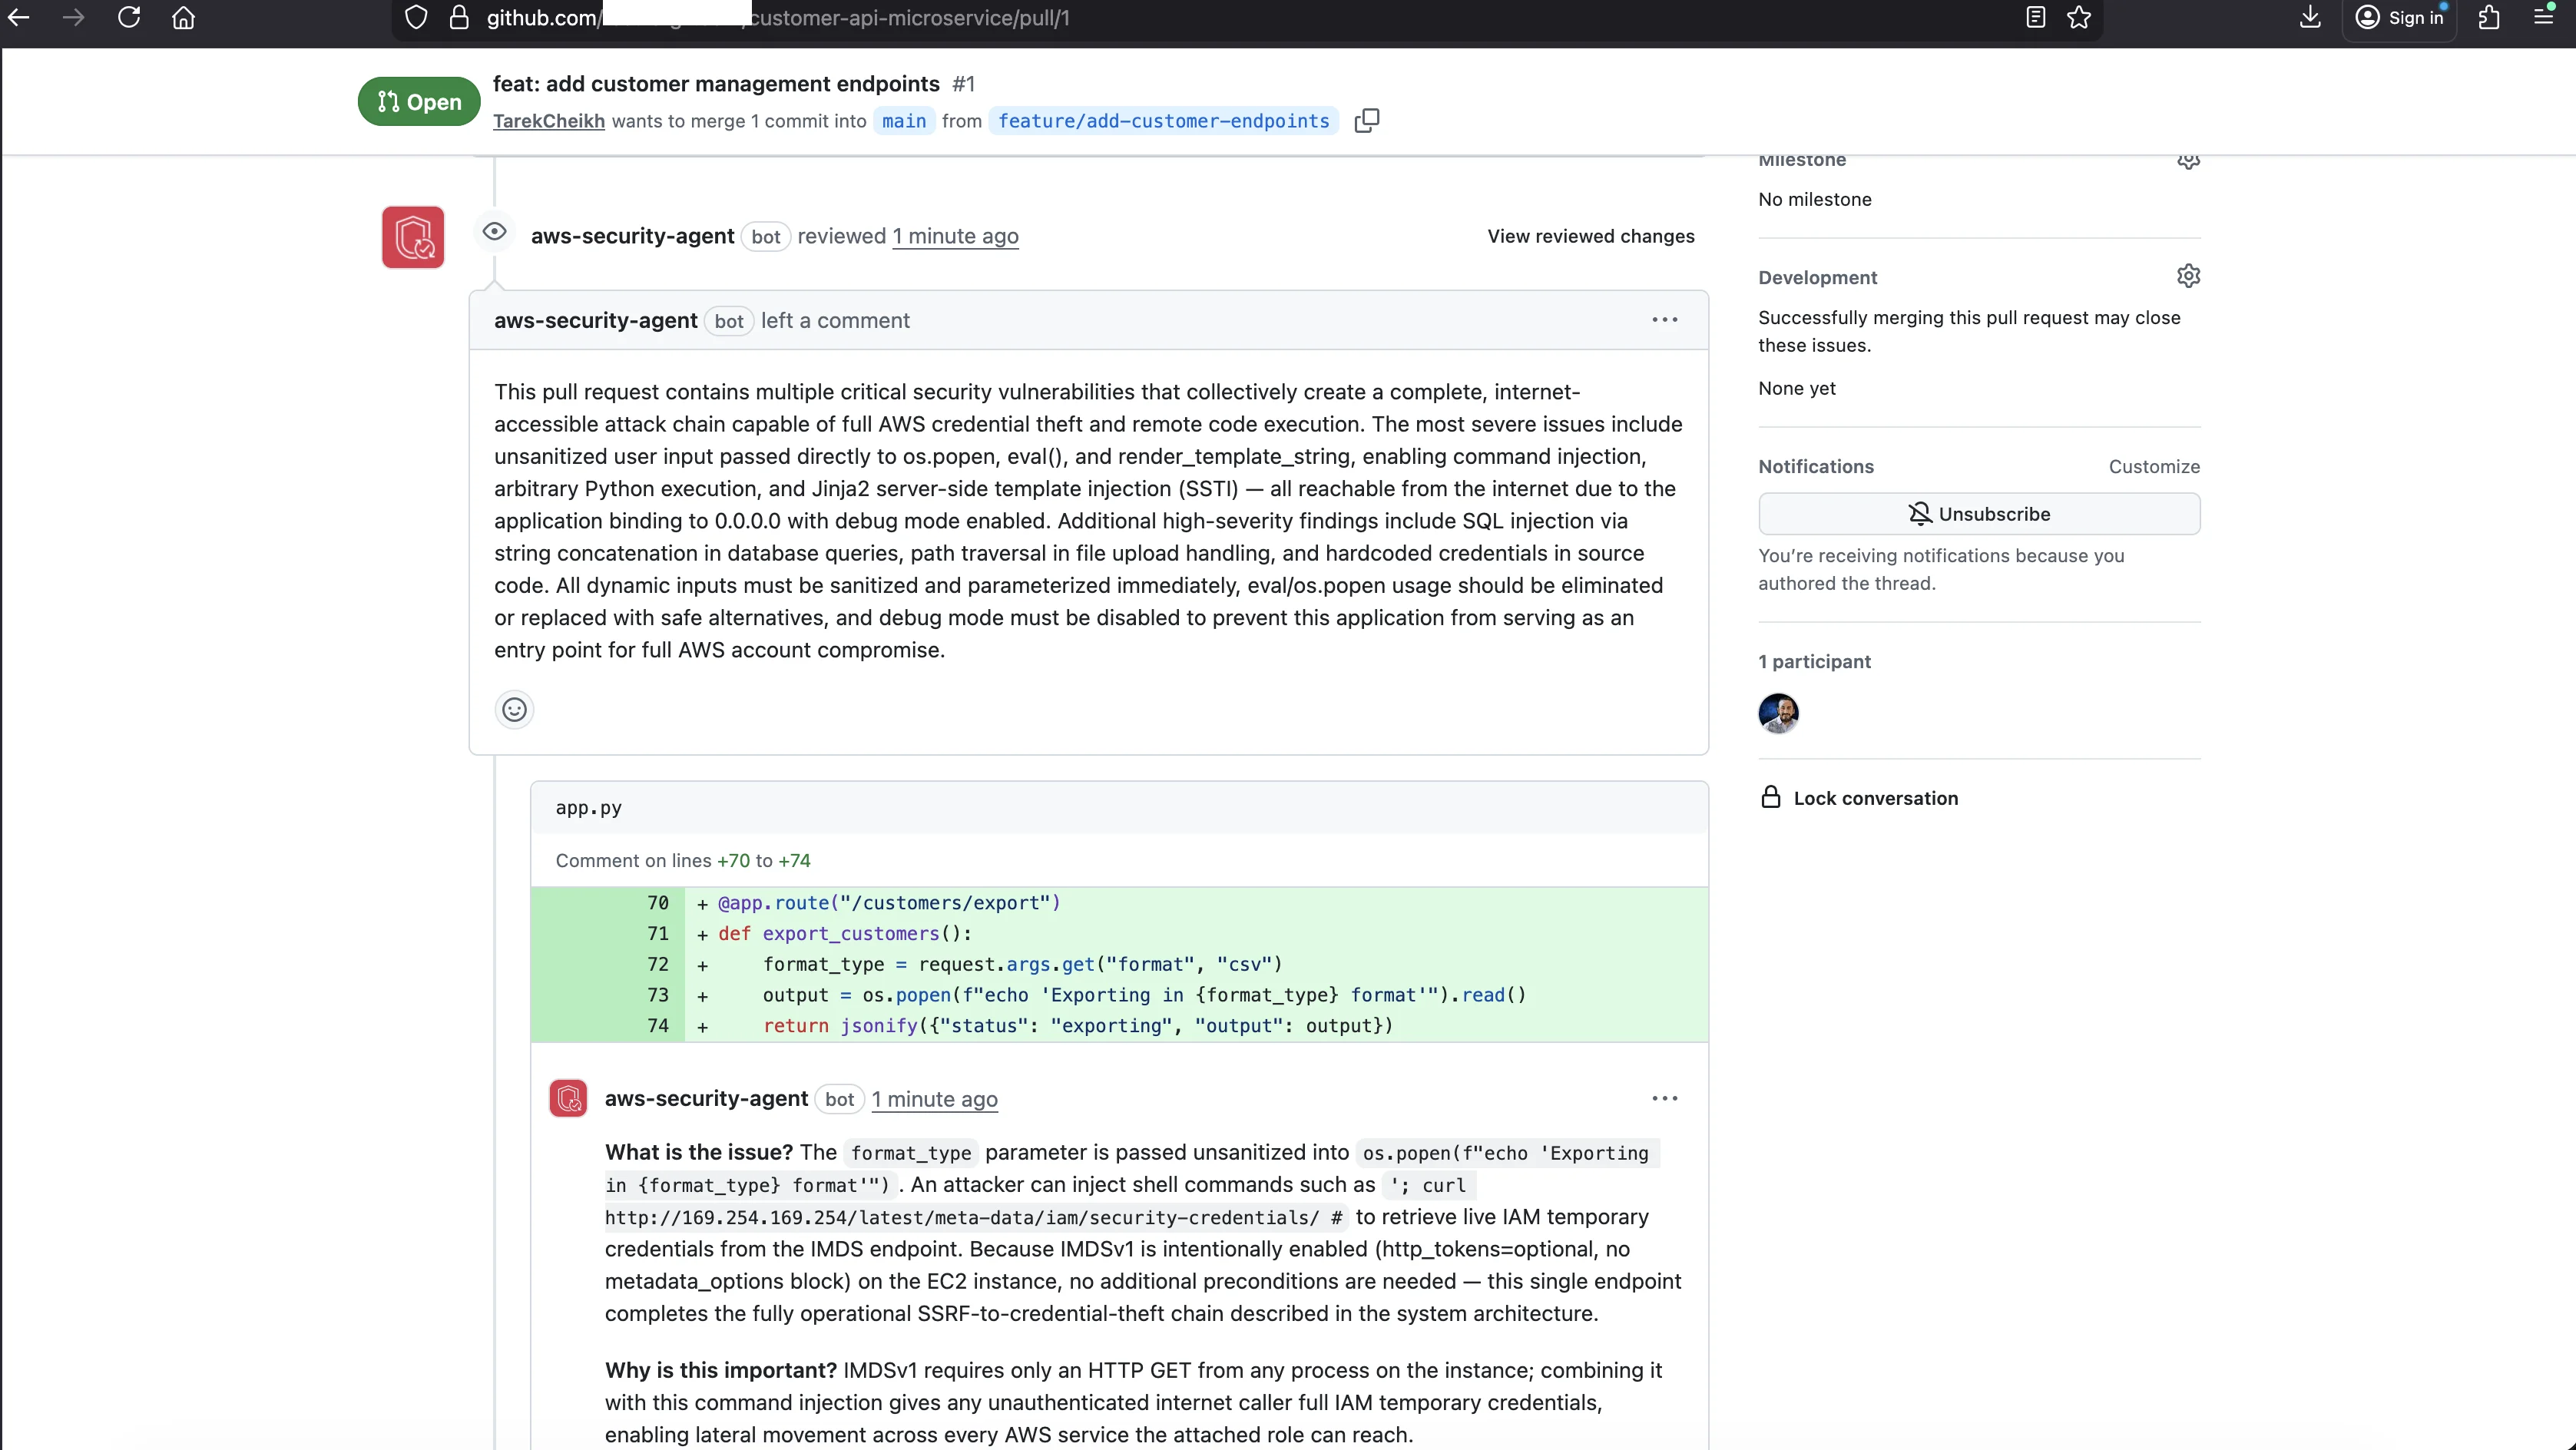This screenshot has height=1450, width=2576.
Task: Click line number 73 in diff
Action: point(657,995)
